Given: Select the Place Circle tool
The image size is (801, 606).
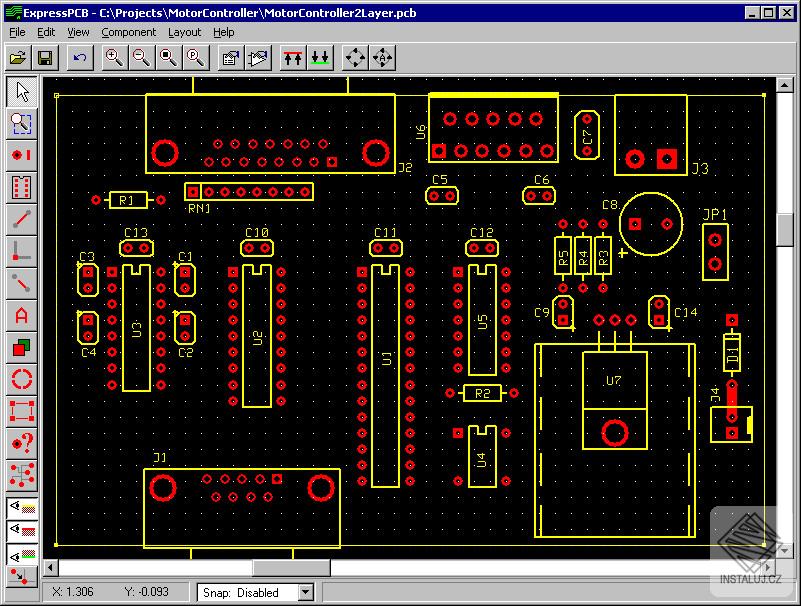Looking at the screenshot, I should [x=21, y=380].
